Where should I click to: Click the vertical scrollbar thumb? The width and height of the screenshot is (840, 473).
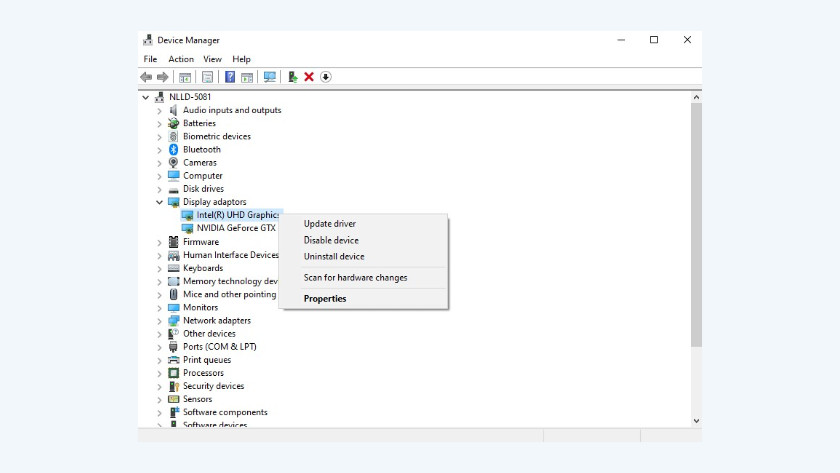click(x=696, y=225)
